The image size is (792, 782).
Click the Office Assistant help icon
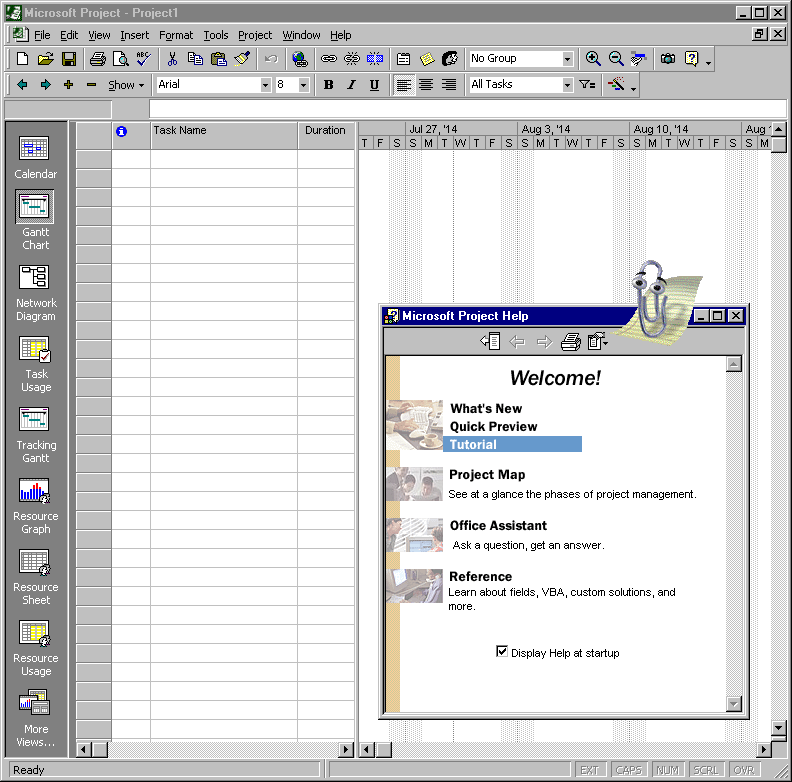pos(691,59)
